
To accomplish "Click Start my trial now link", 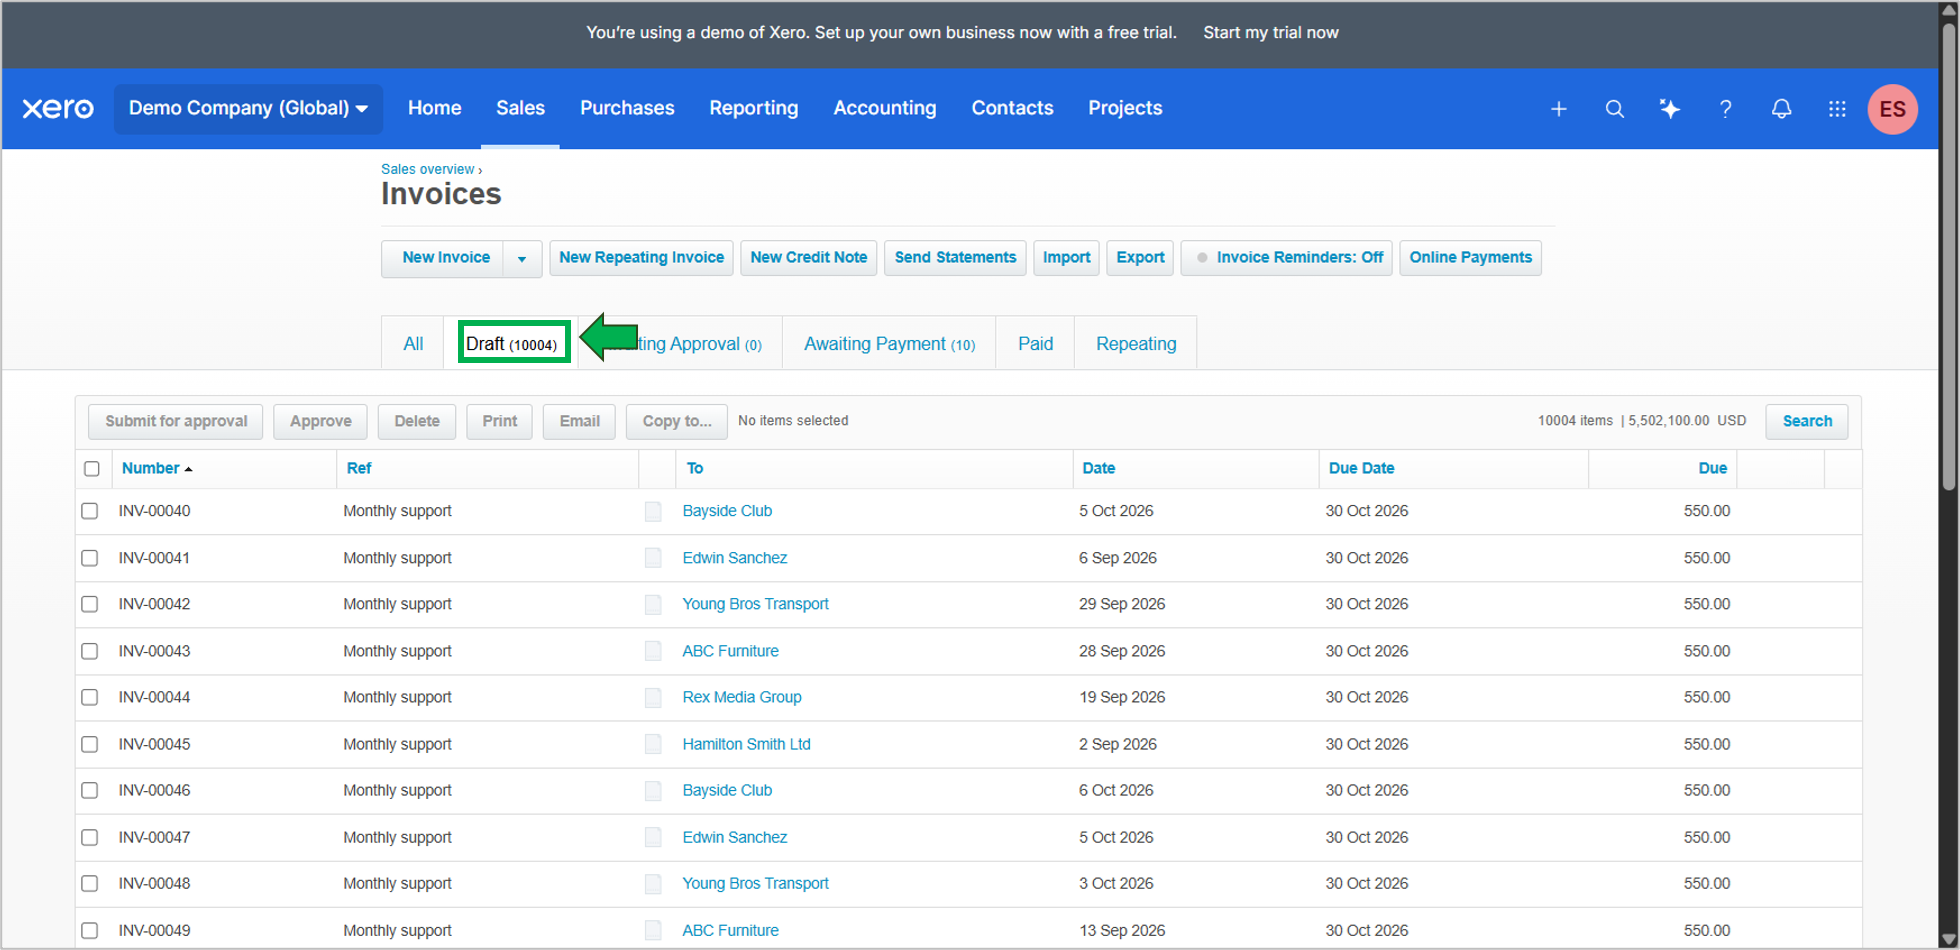I will coord(1270,33).
